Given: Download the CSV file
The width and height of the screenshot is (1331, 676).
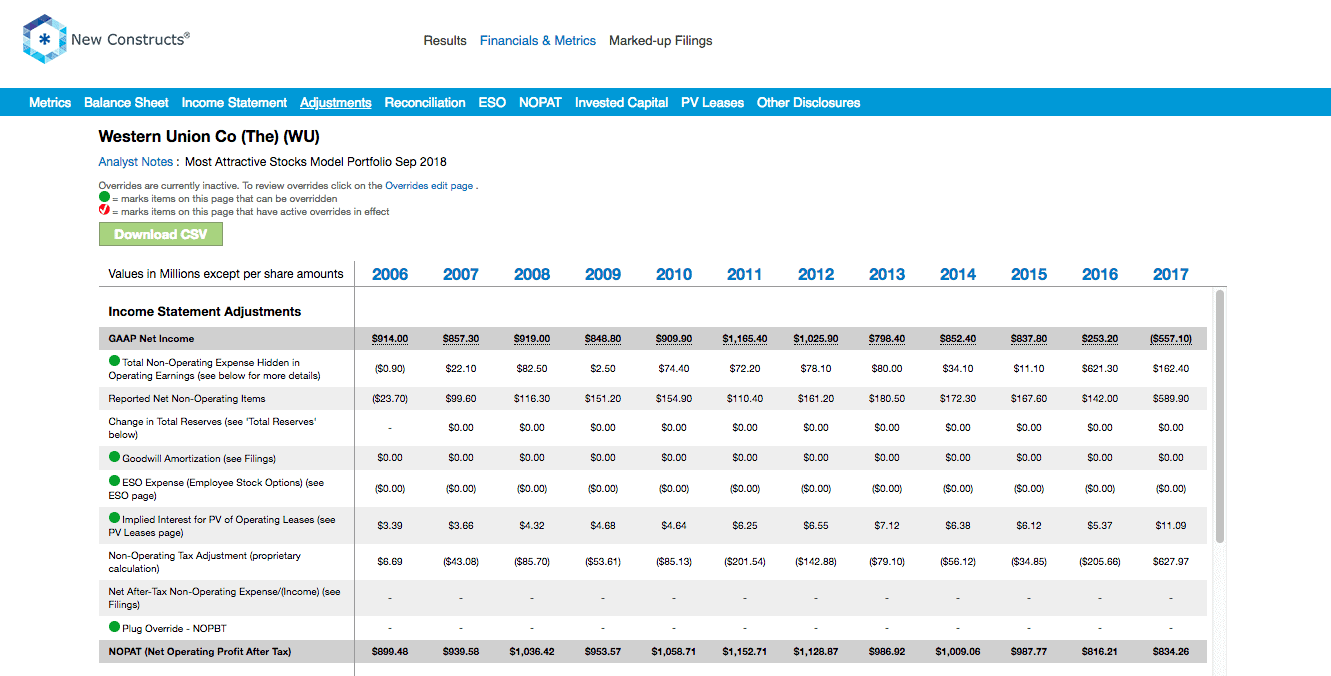Looking at the screenshot, I should pos(161,234).
